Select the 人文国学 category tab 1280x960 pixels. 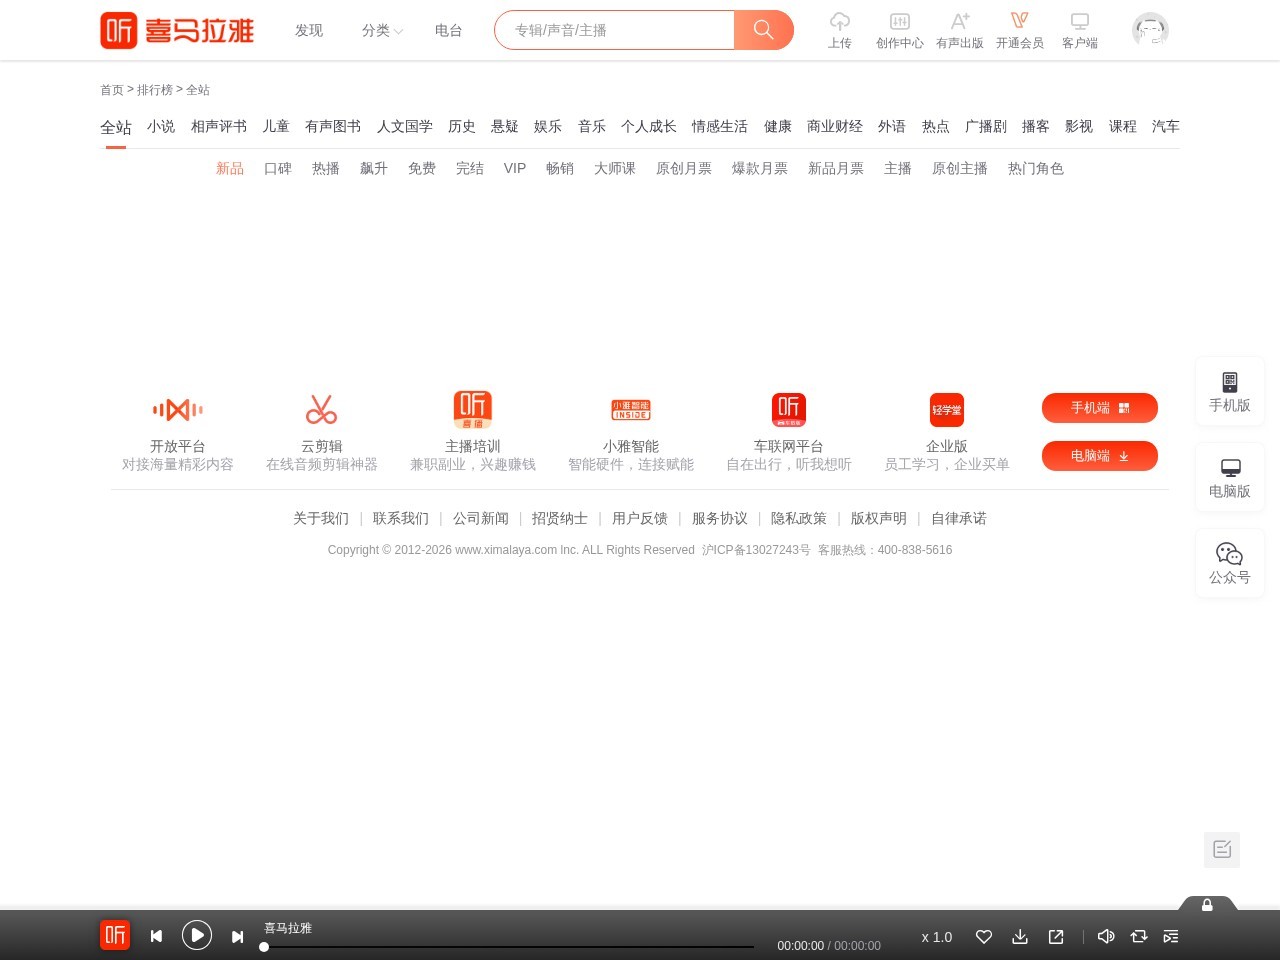[x=405, y=126]
